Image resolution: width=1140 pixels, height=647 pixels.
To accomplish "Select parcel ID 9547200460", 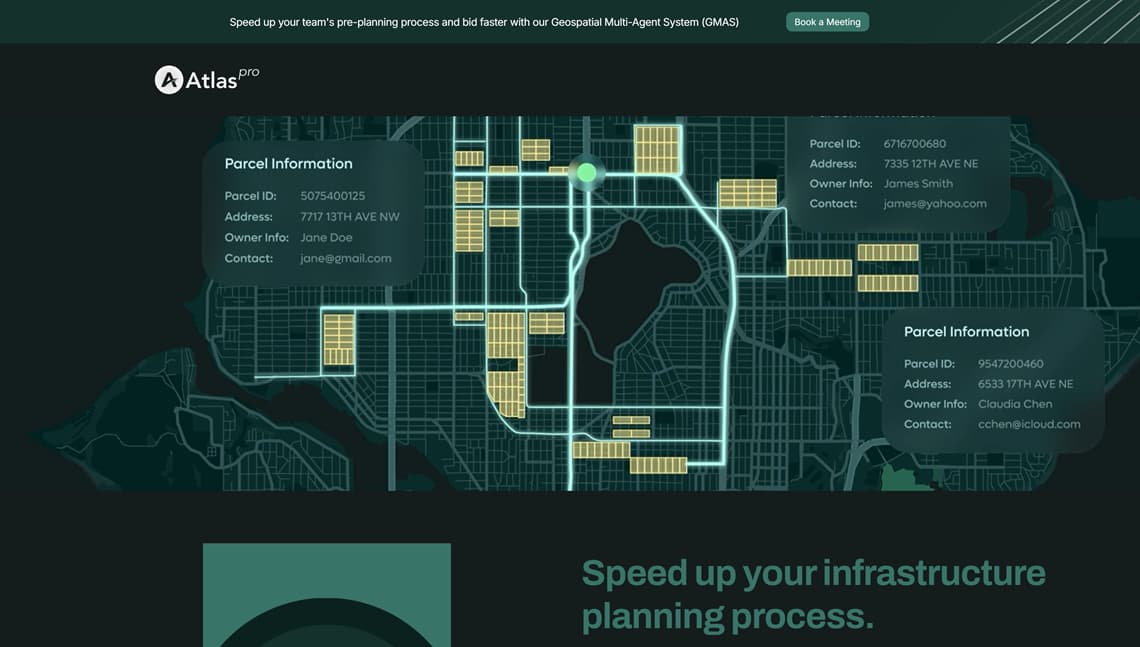I will coord(1010,364).
